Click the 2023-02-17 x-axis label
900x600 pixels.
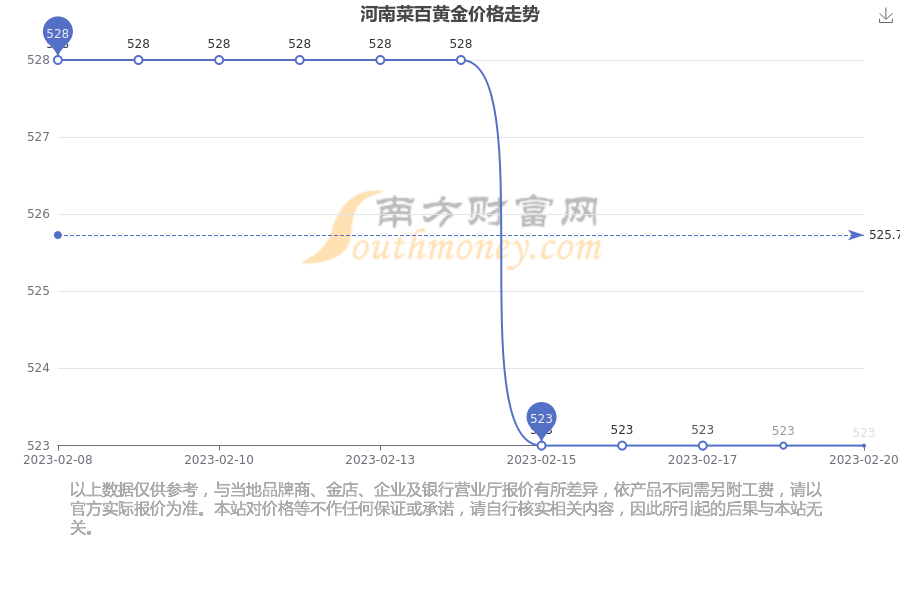703,460
